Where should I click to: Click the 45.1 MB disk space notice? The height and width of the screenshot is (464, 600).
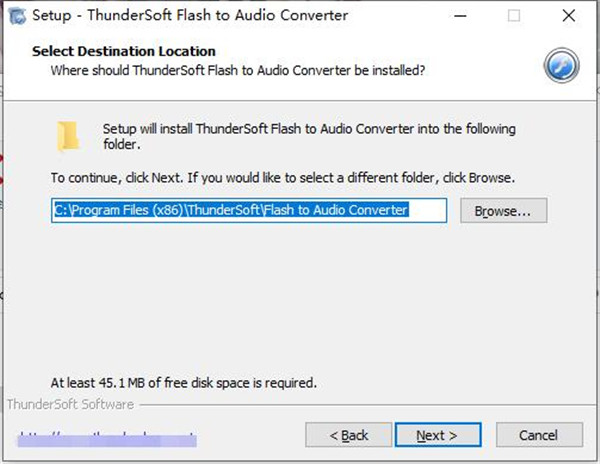184,383
